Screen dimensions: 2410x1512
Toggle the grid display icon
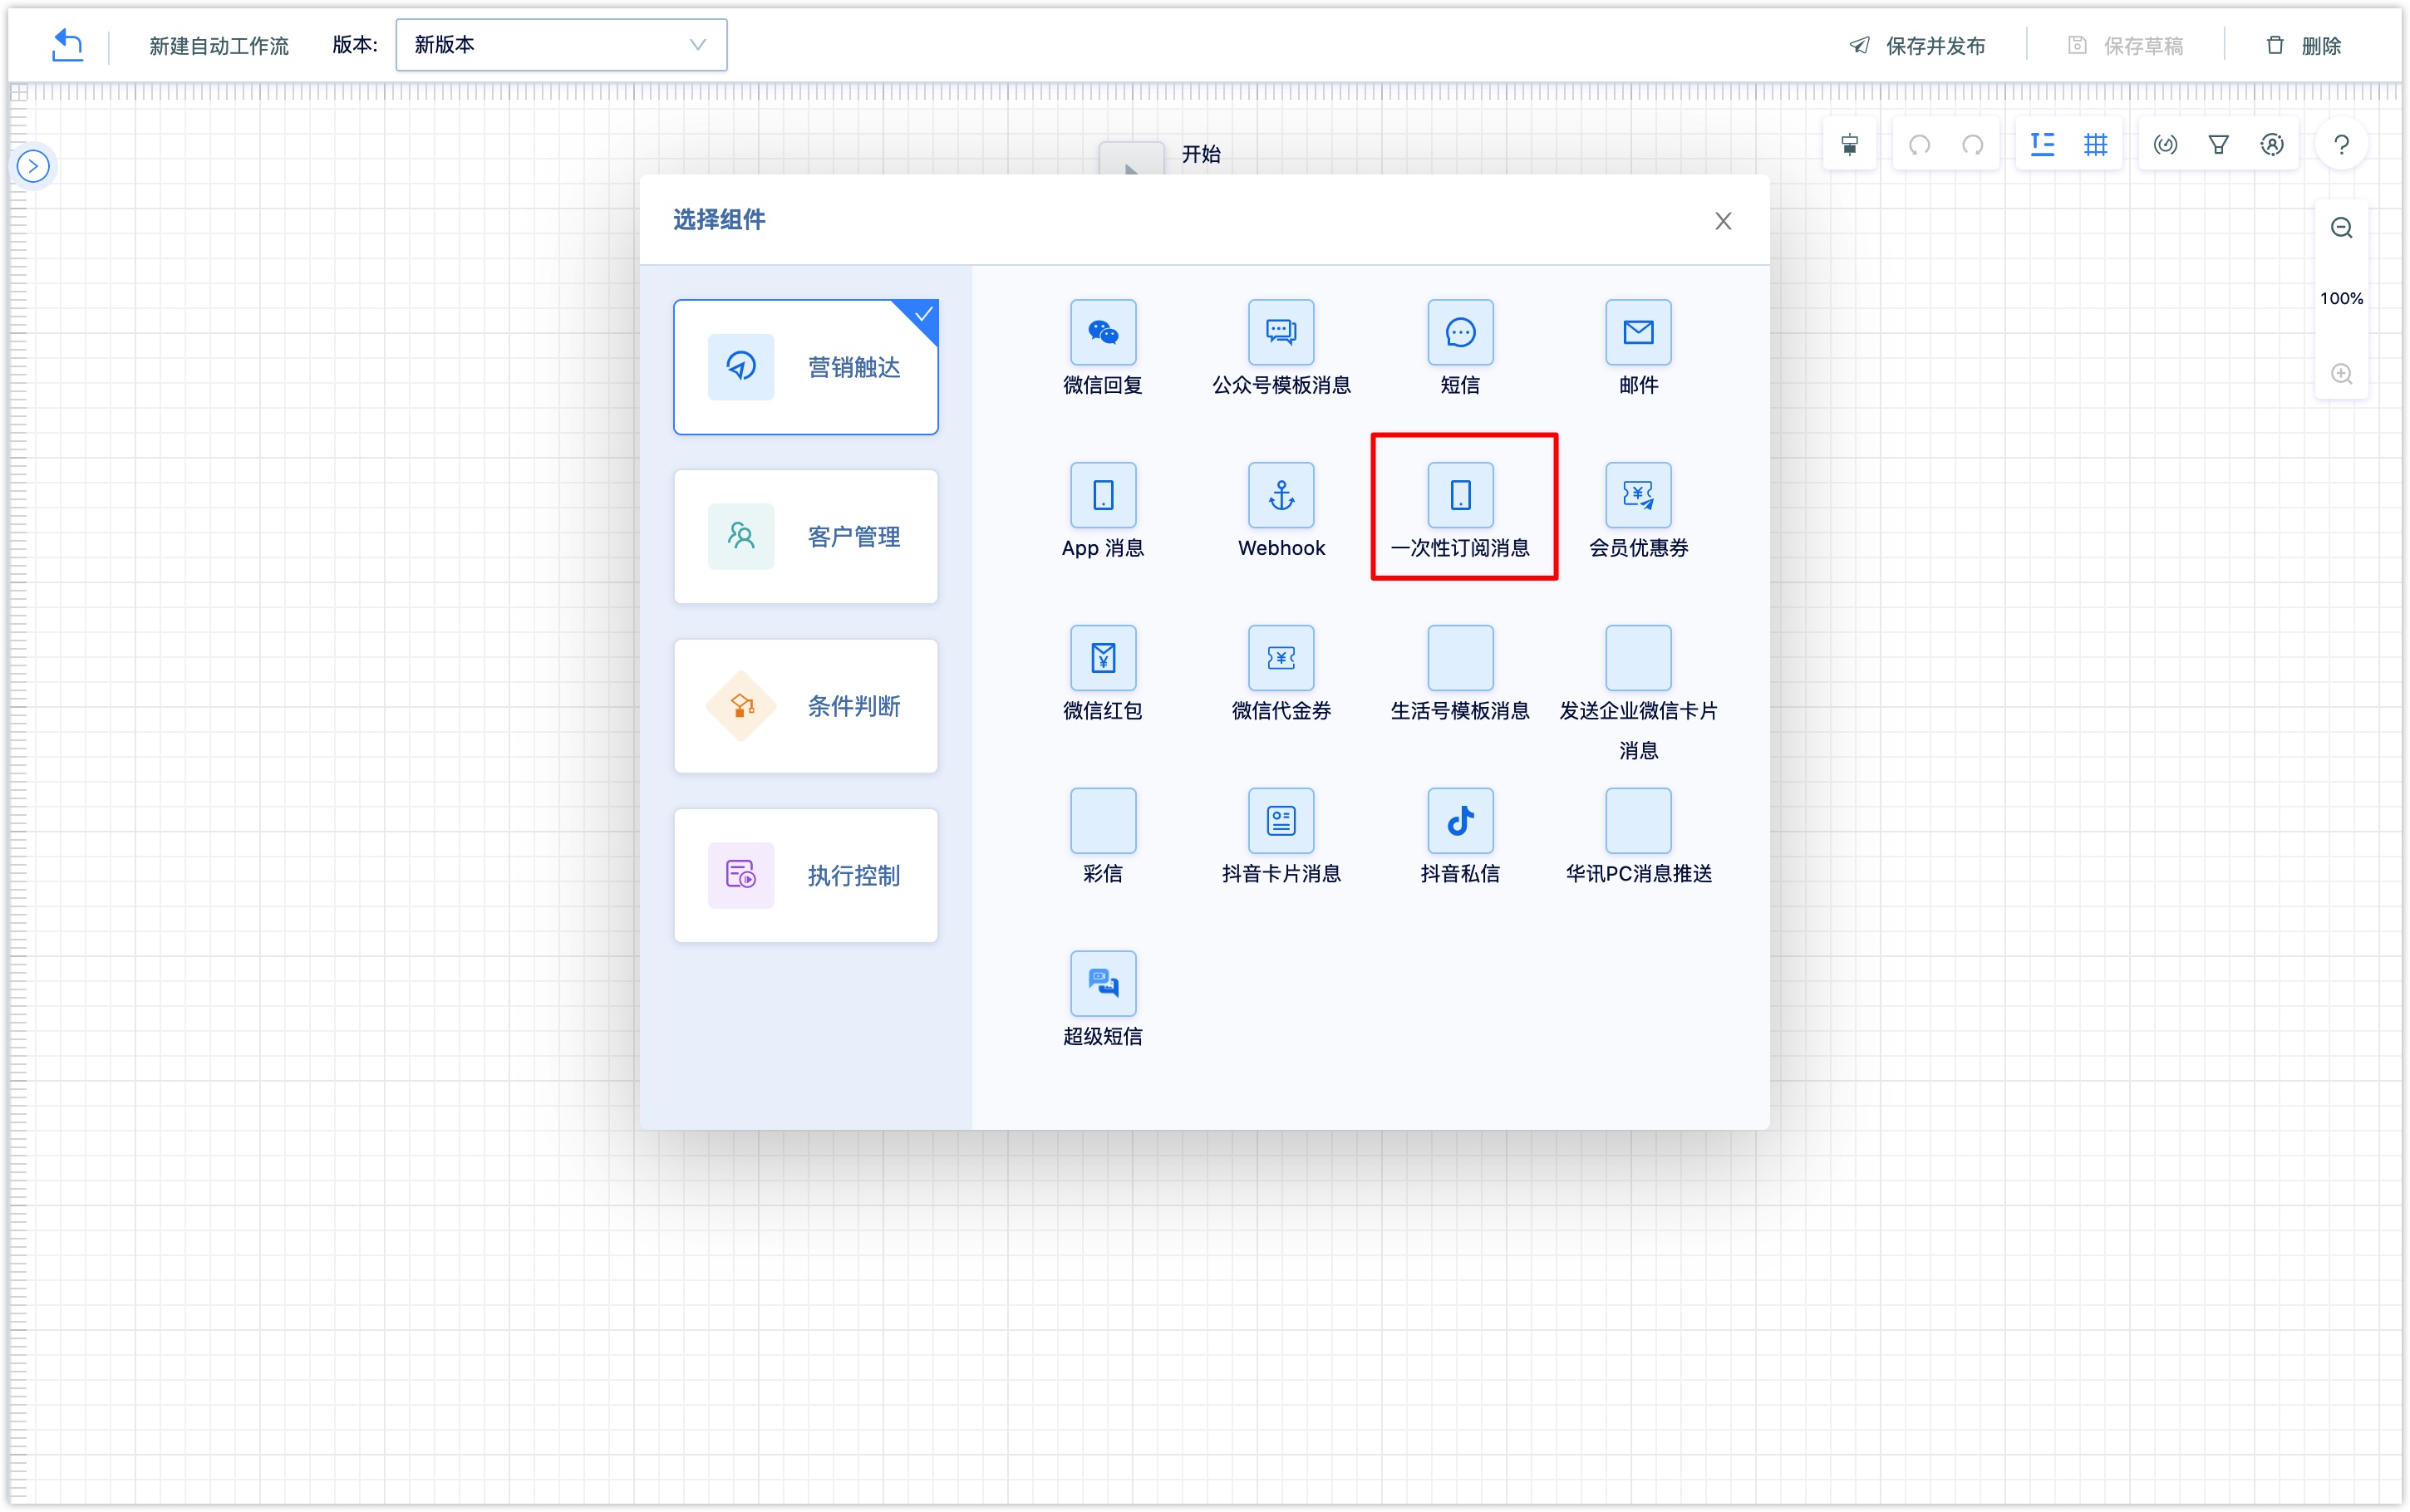pyautogui.click(x=2095, y=145)
